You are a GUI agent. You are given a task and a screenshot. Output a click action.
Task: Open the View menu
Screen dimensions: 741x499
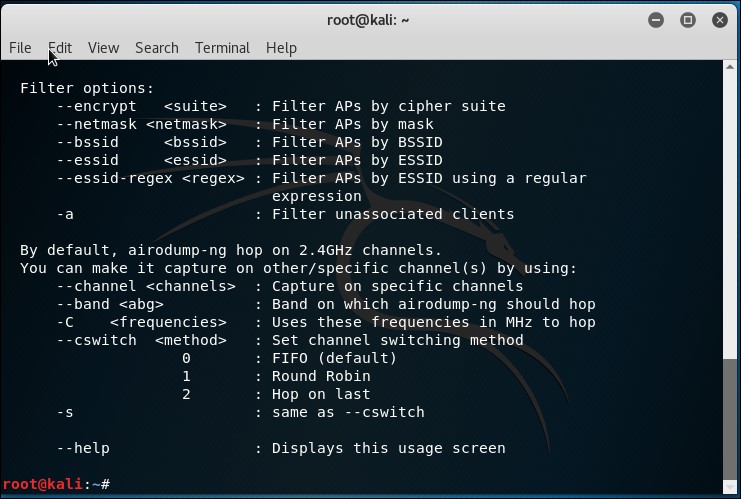coord(103,48)
